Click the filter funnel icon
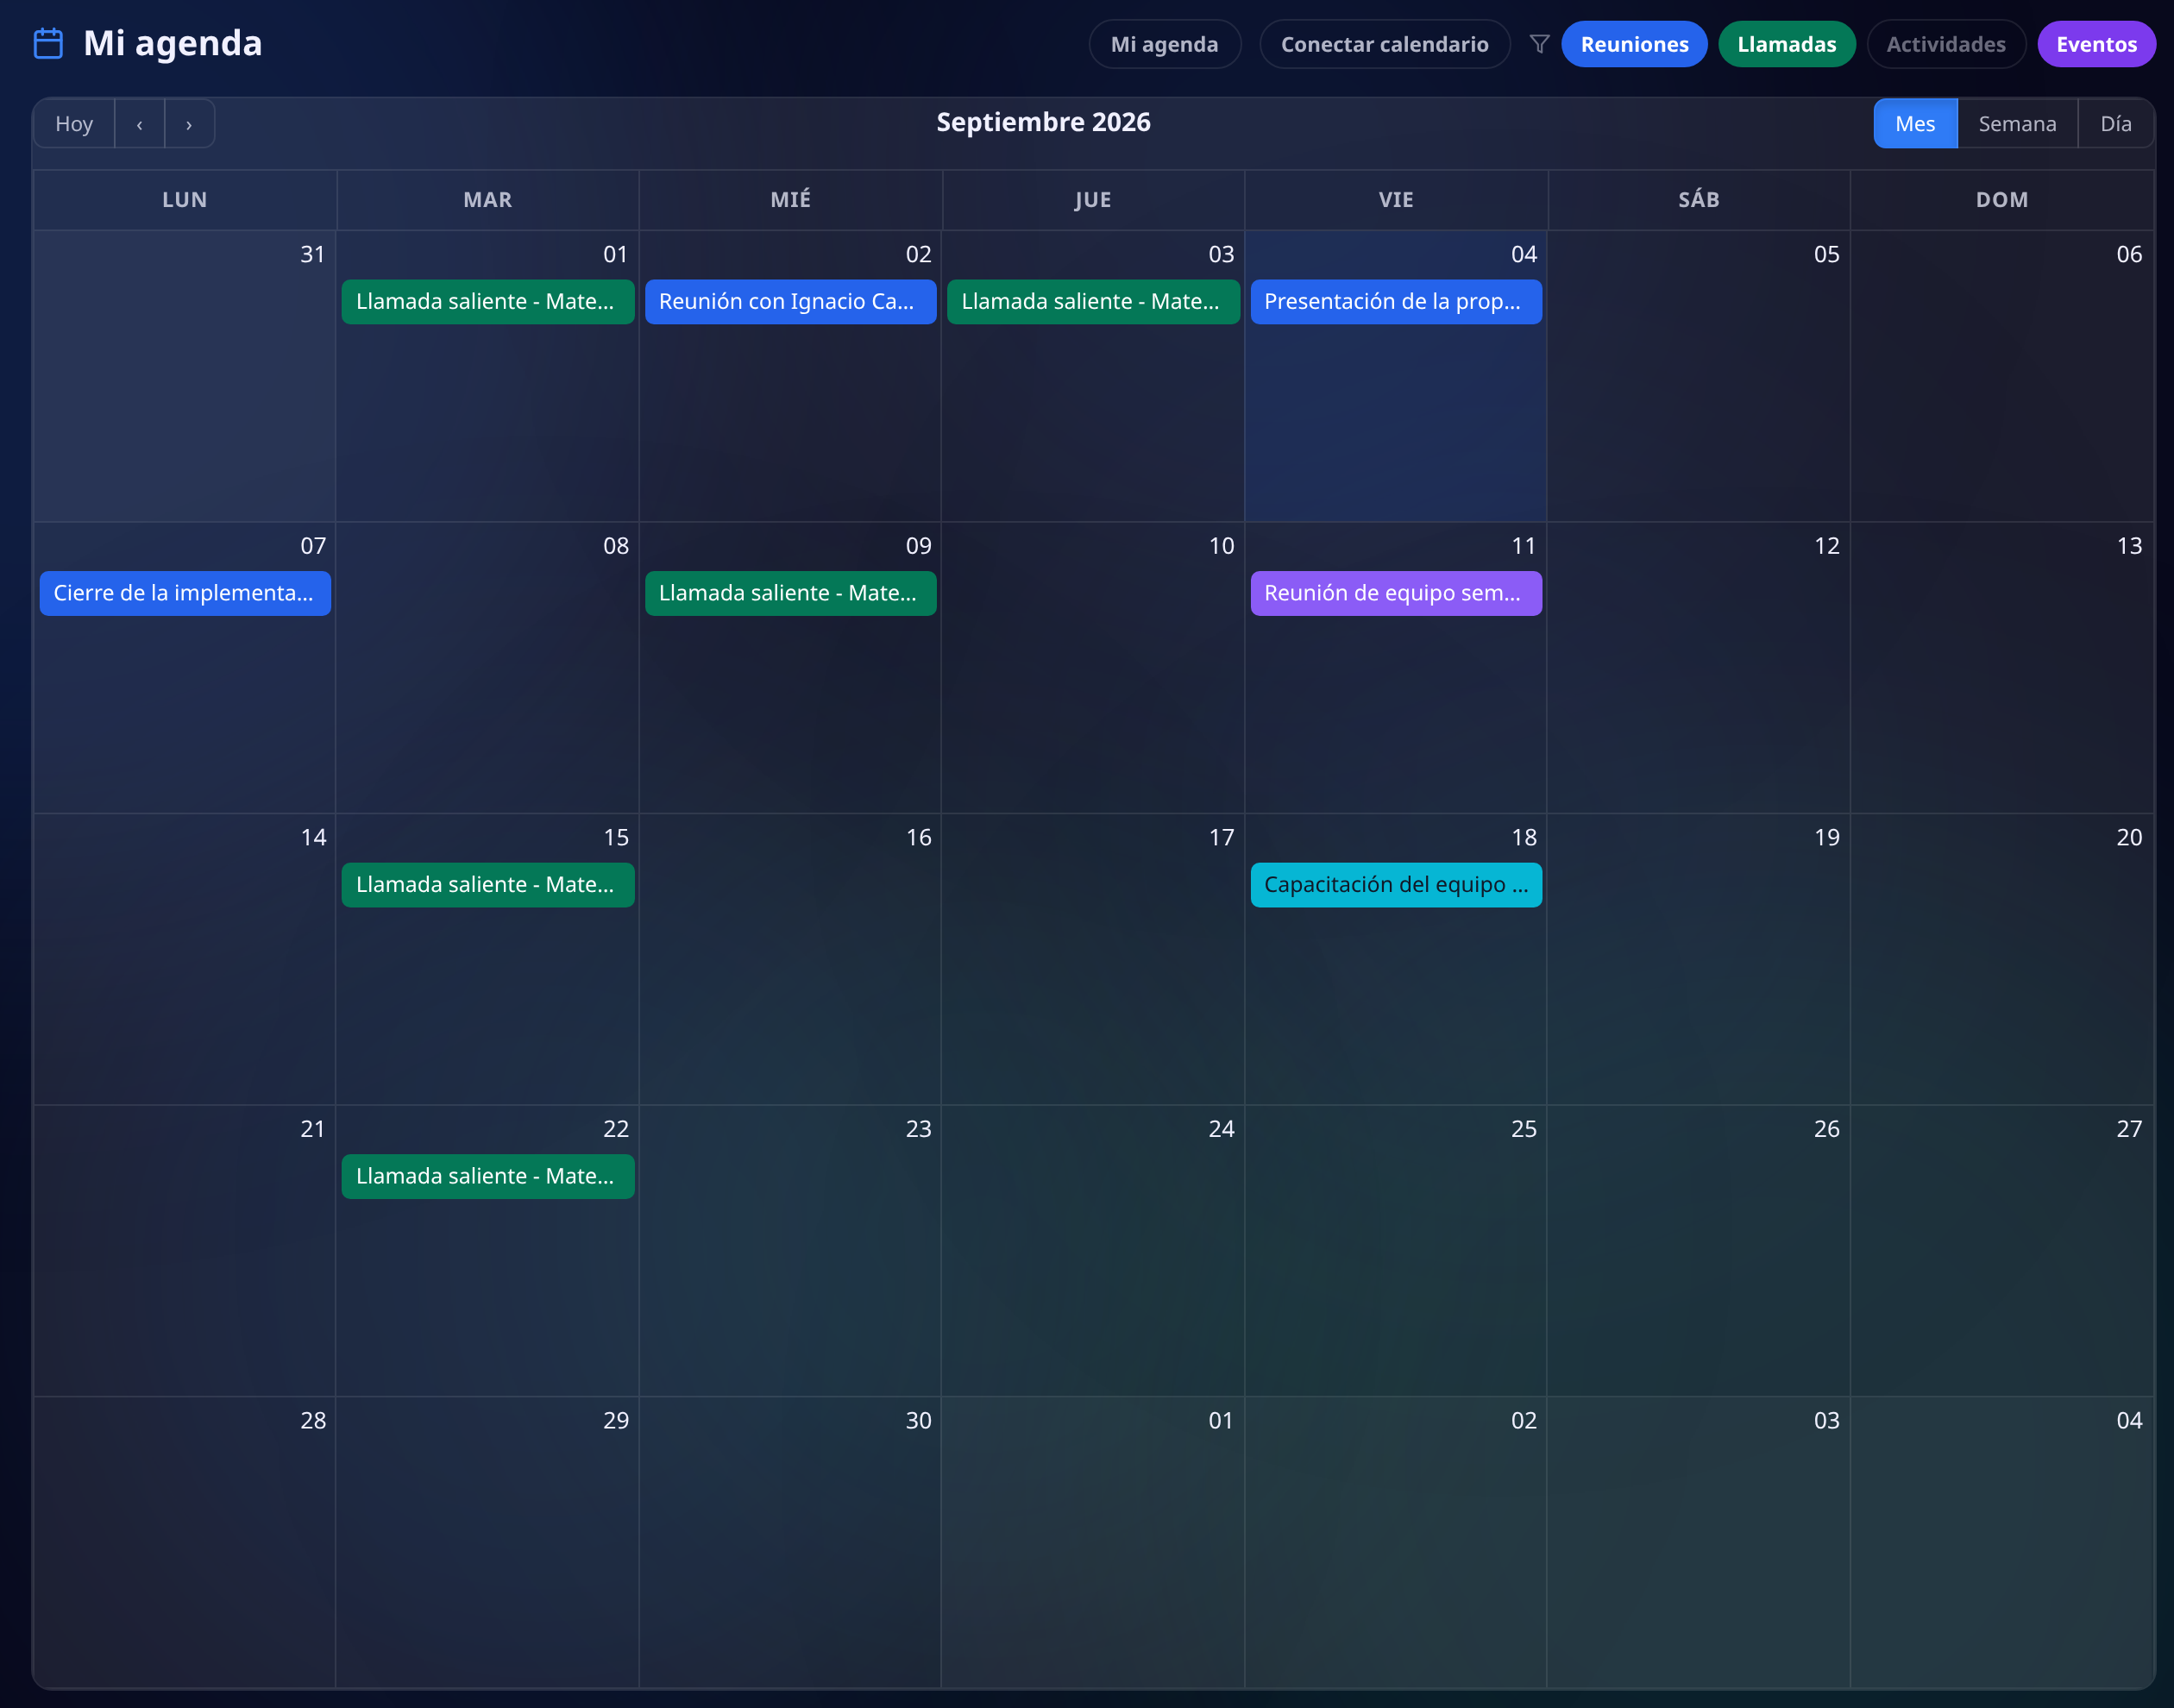 coord(1539,44)
